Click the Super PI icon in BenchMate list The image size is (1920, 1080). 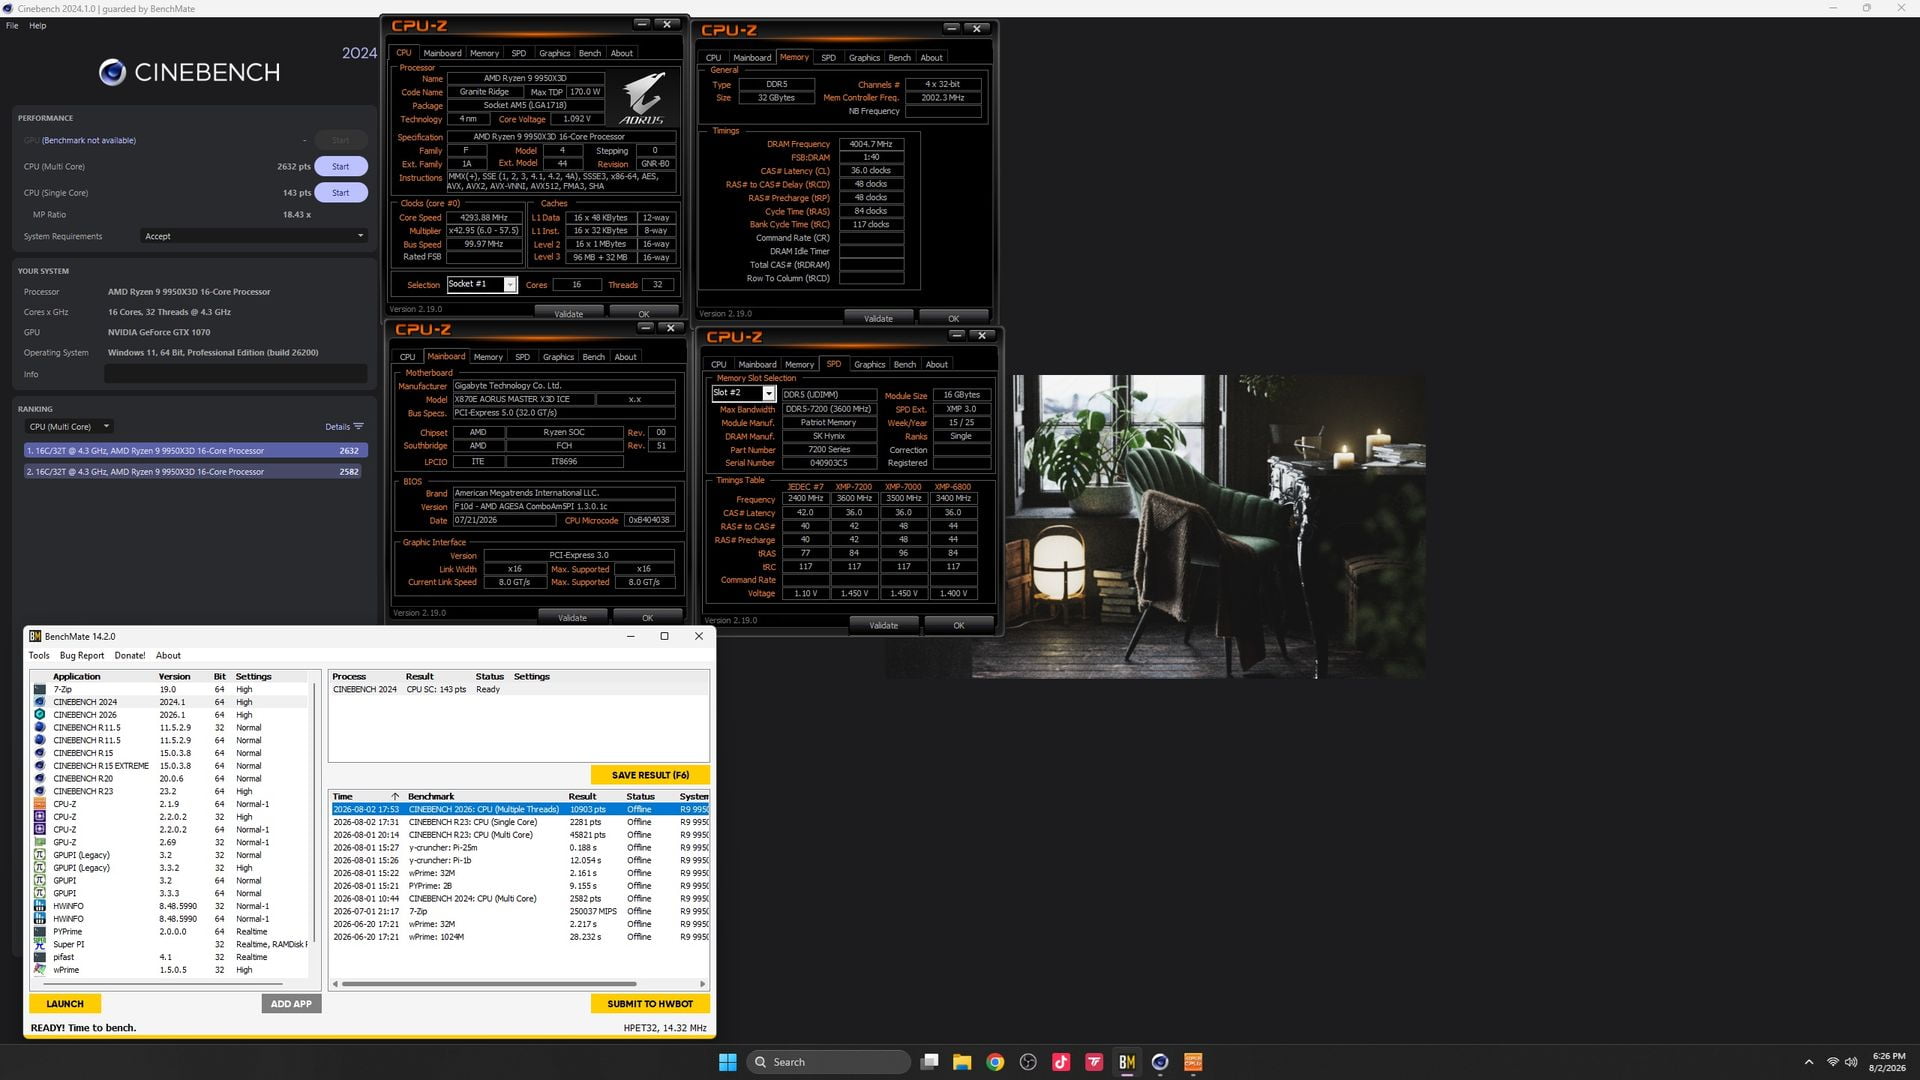point(40,944)
